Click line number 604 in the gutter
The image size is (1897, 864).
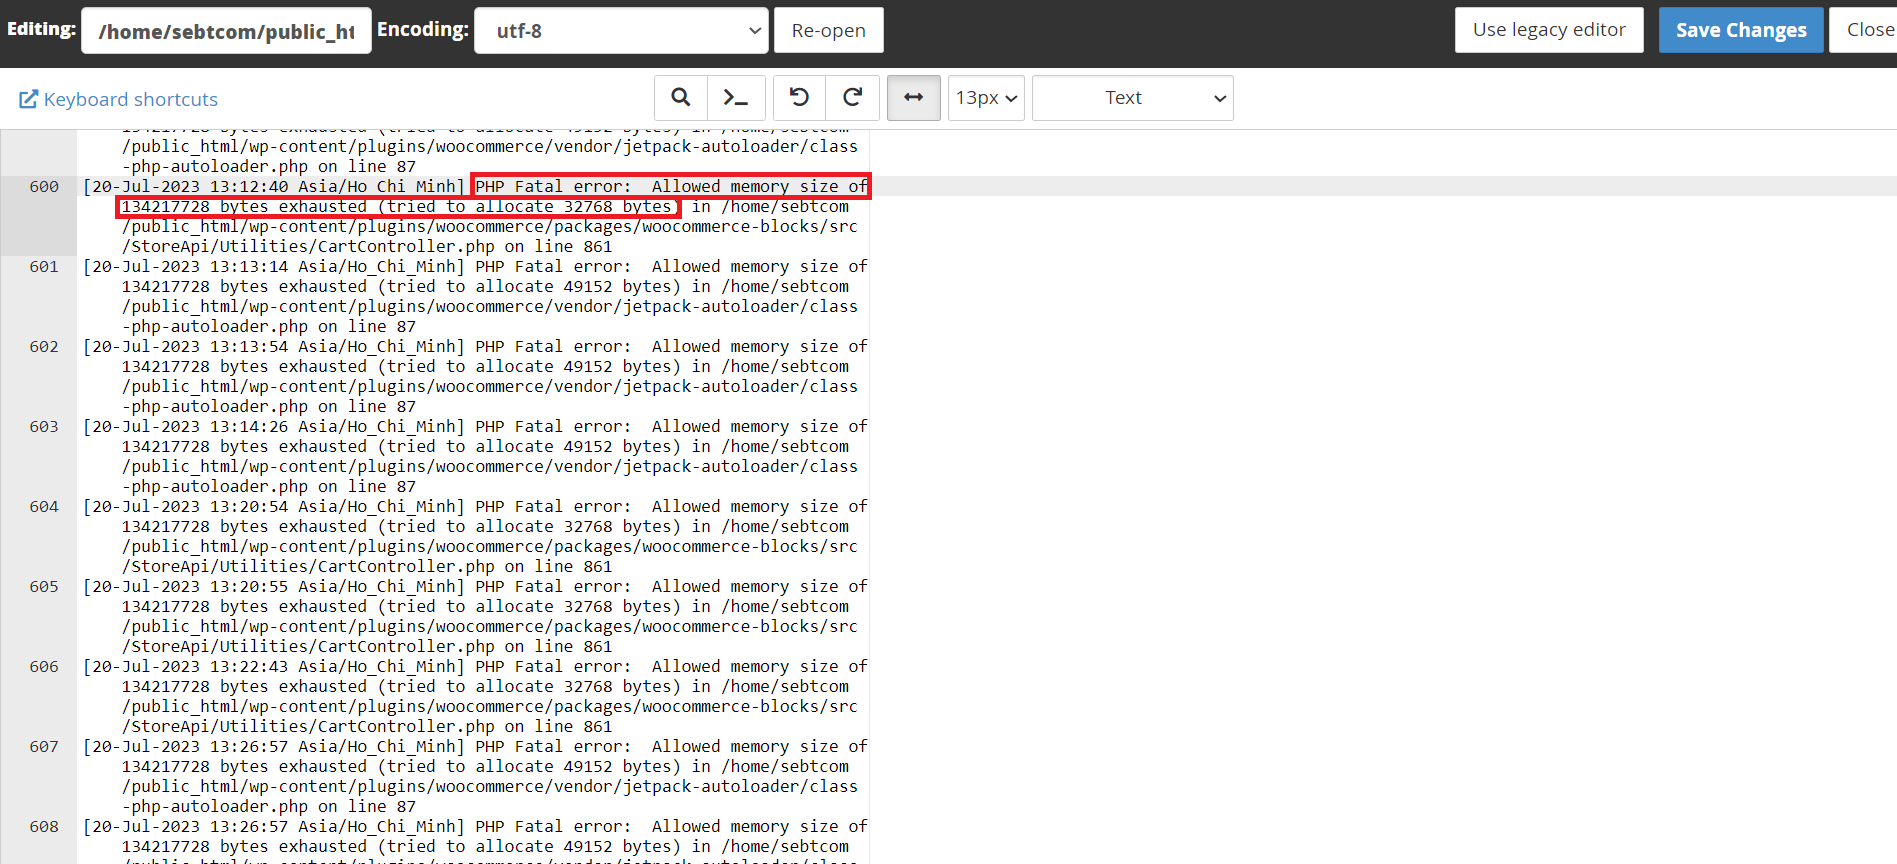click(x=44, y=507)
